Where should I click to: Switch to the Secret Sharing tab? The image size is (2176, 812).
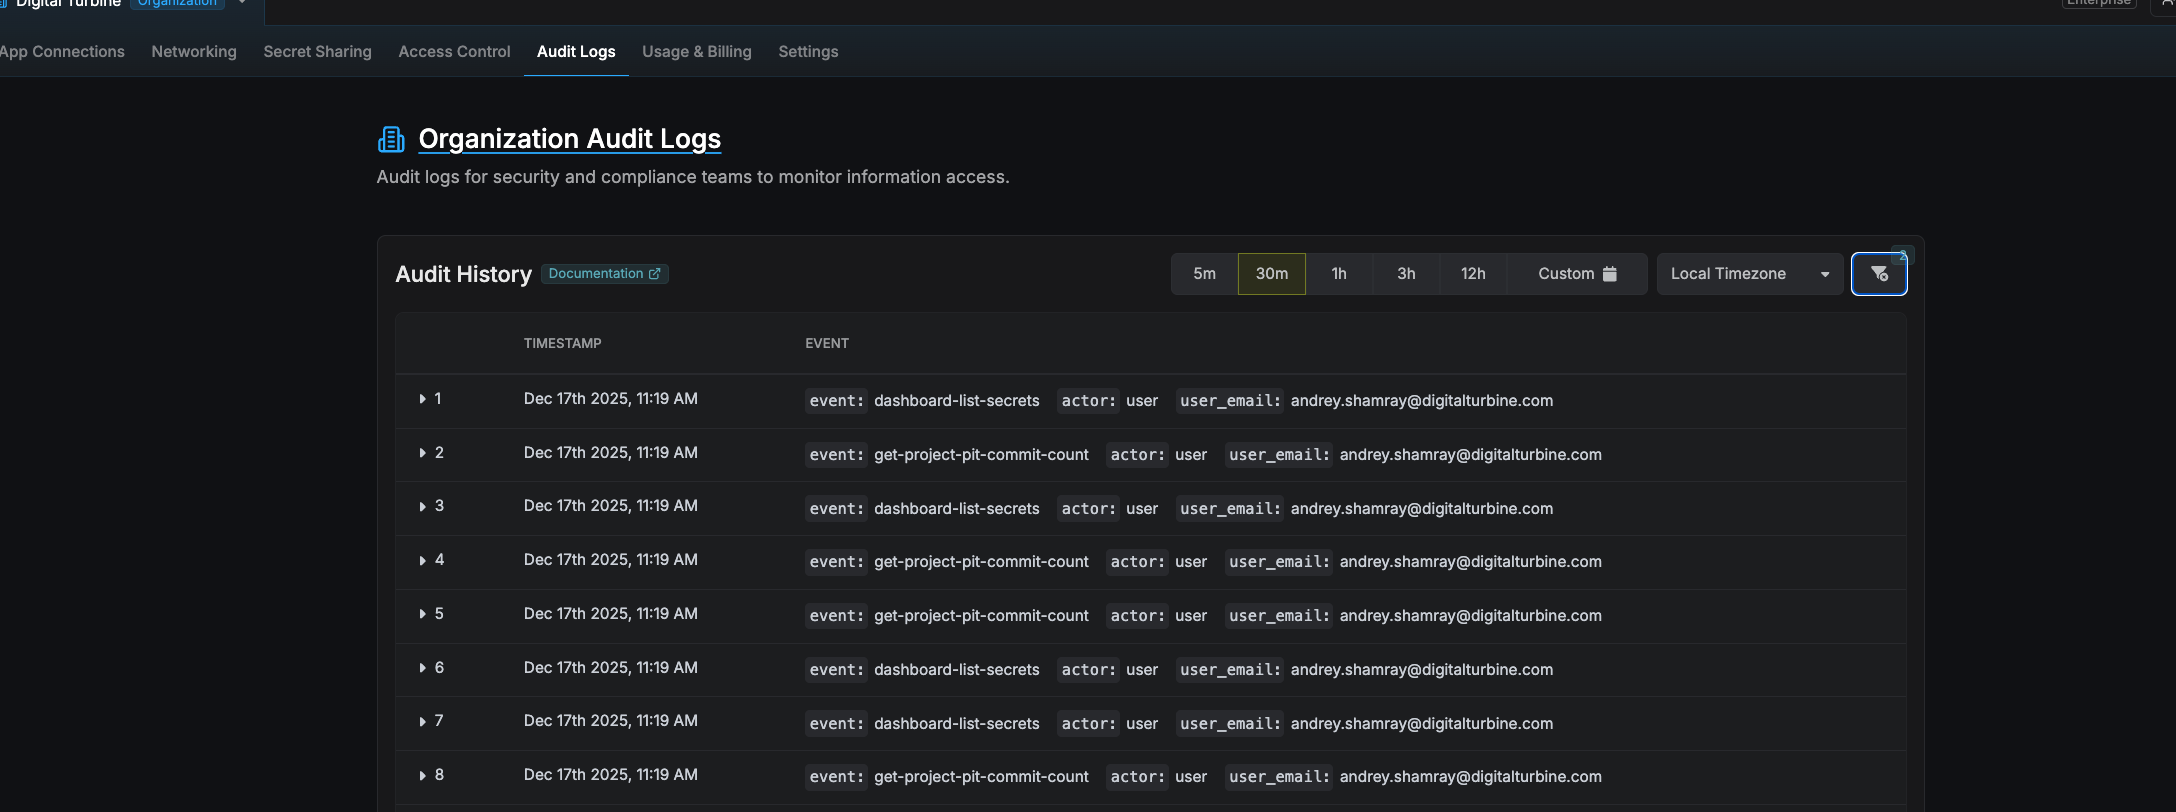[x=317, y=52]
